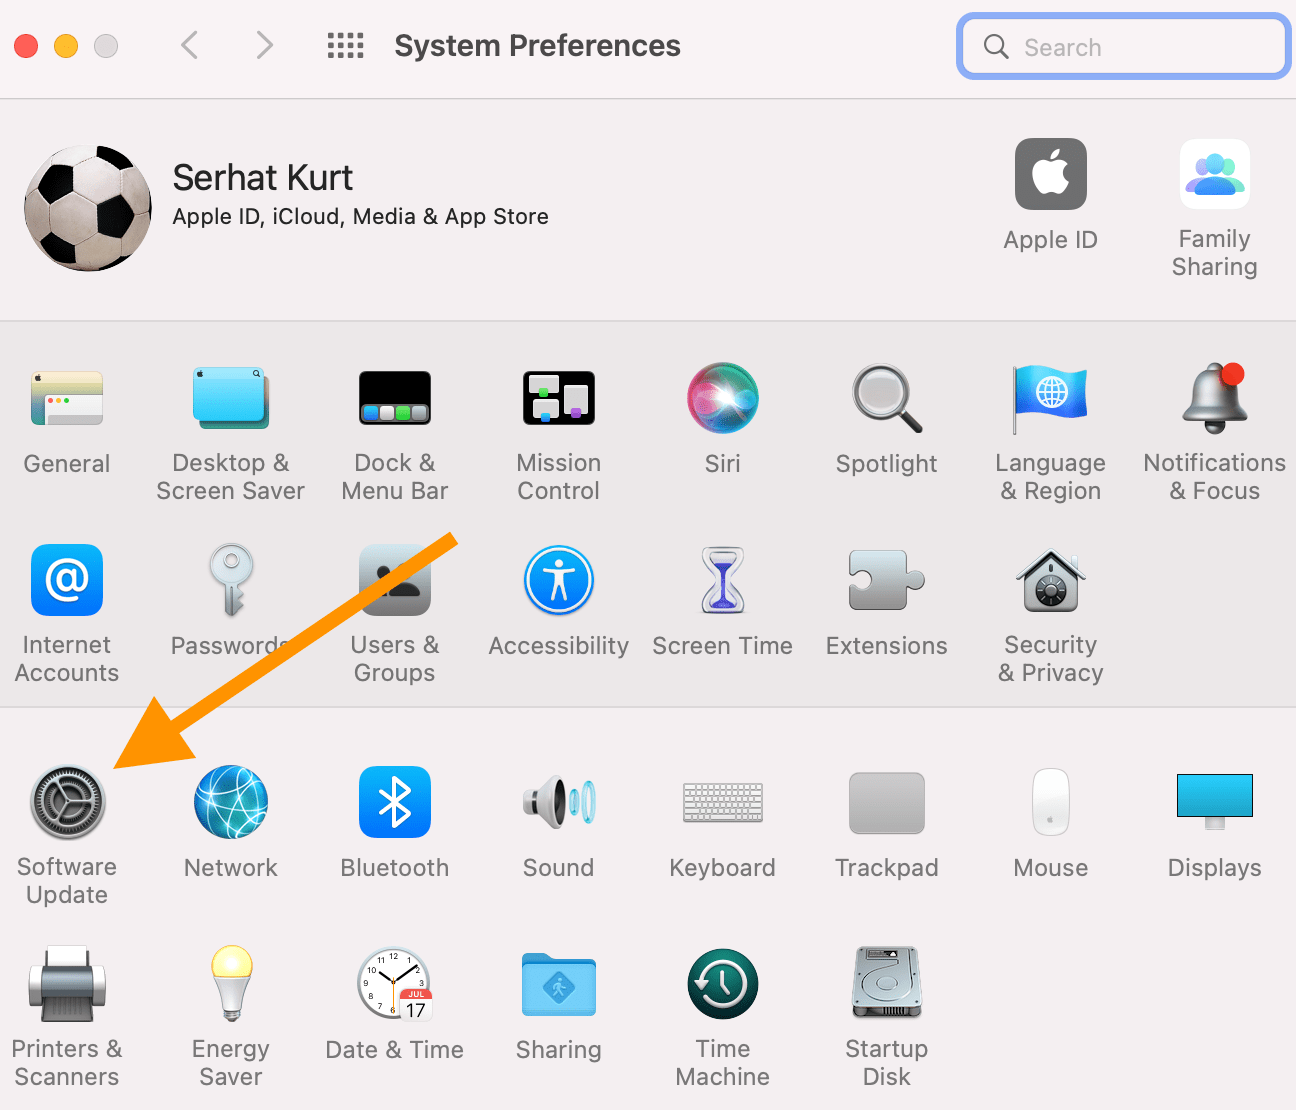Open Users & Groups pane

coord(395,580)
